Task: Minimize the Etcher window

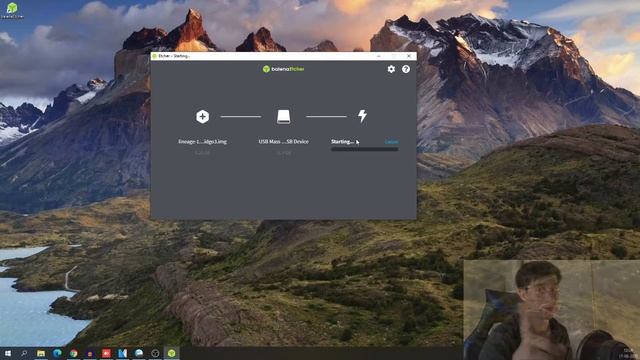Action: click(379, 56)
